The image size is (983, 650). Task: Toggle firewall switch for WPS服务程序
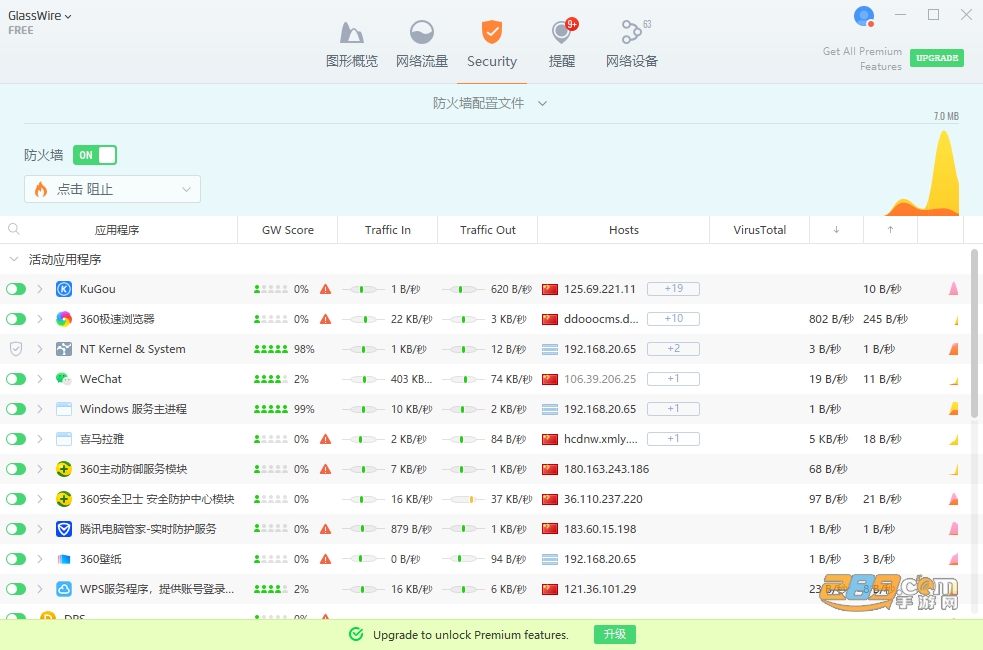pyautogui.click(x=16, y=589)
